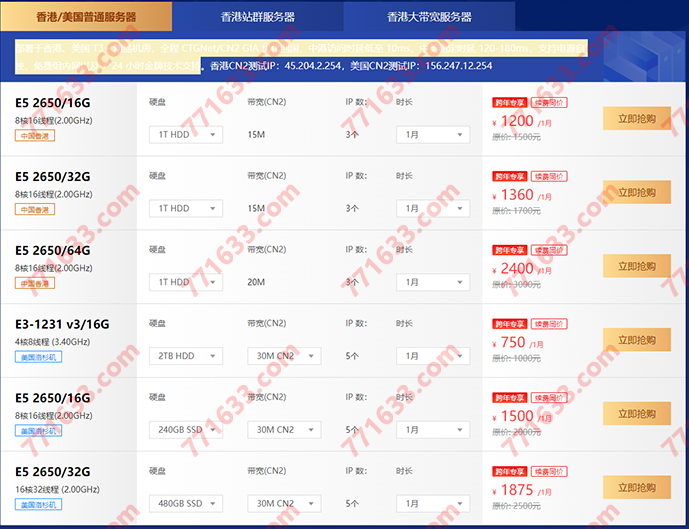Click the E3-1231 v3/16G server title
The image size is (689, 529).
62,325
